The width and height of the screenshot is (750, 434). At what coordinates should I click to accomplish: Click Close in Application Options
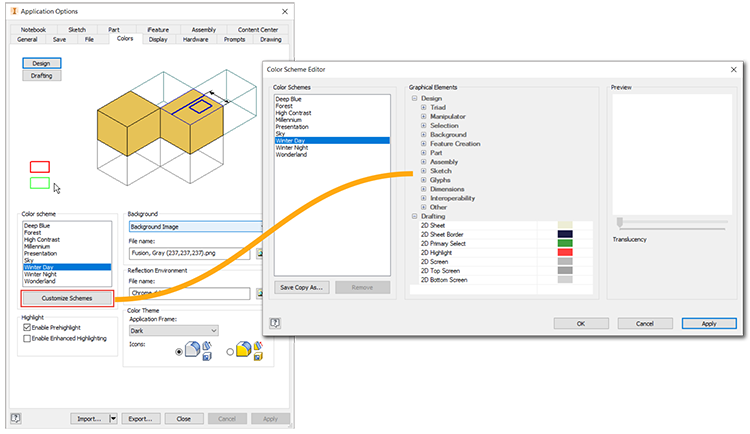tap(184, 419)
